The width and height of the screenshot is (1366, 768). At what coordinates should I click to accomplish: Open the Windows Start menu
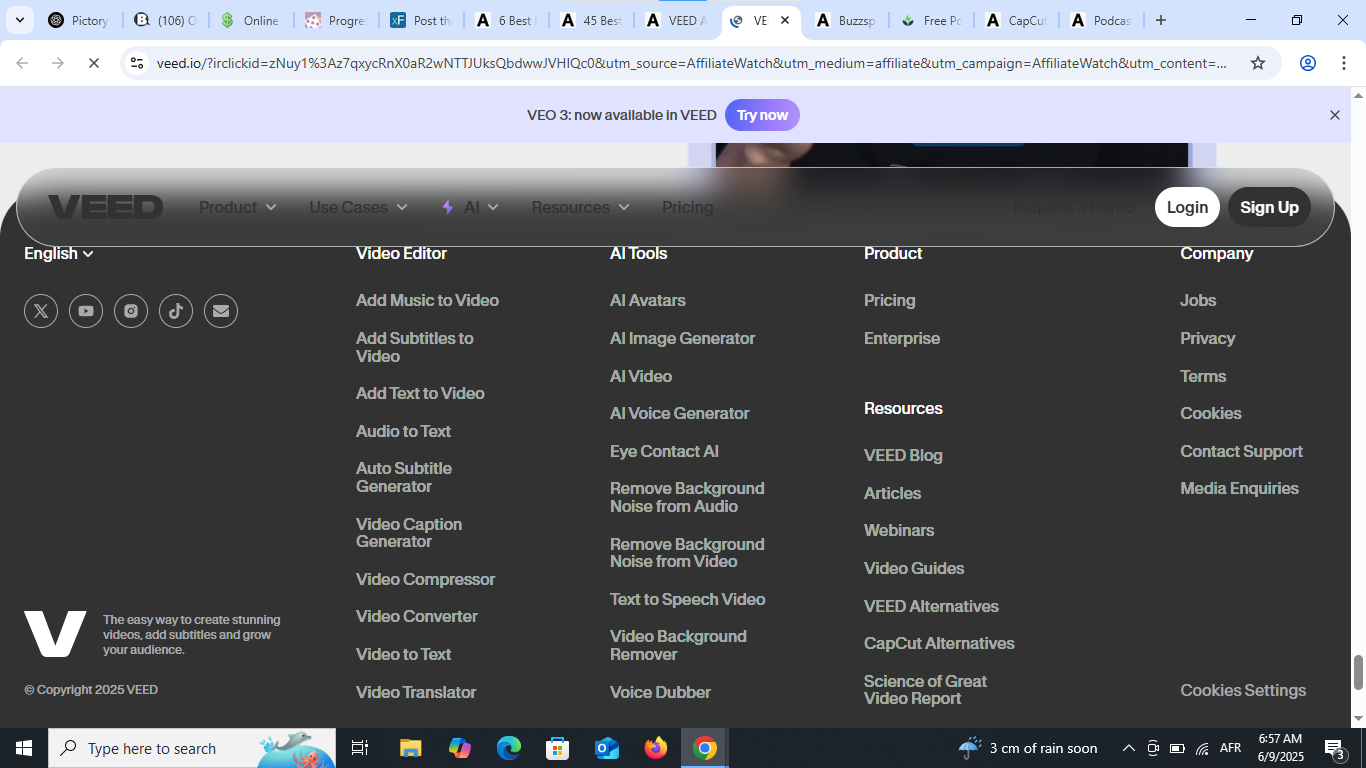click(x=24, y=748)
